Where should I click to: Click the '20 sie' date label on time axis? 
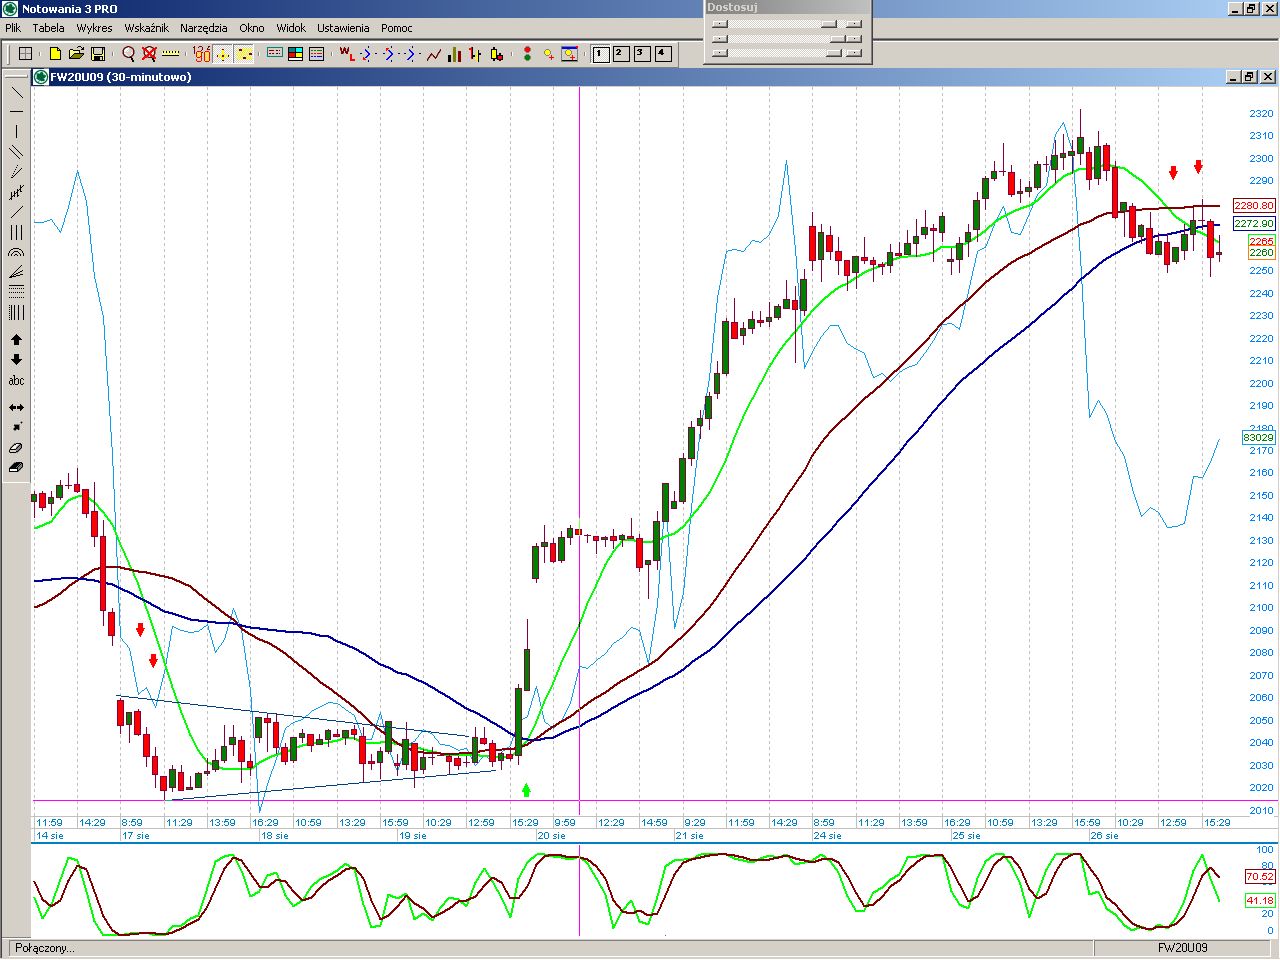point(552,836)
